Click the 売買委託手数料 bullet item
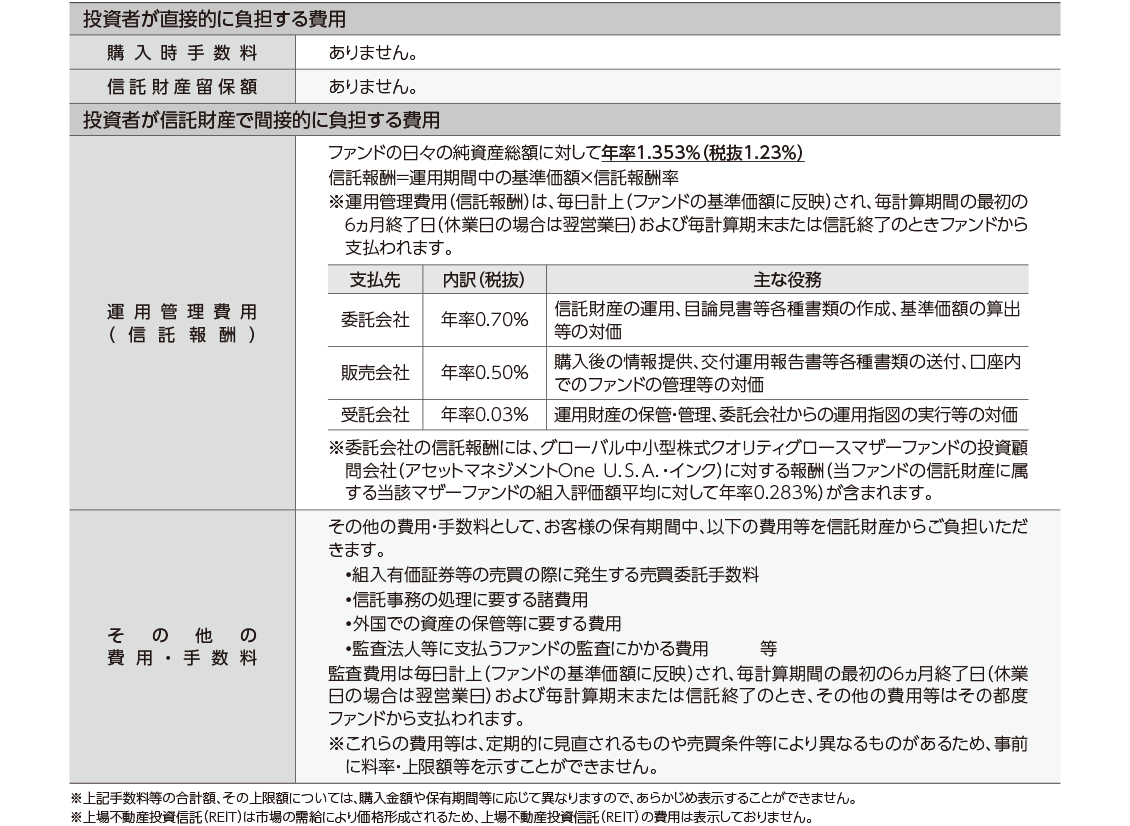1130x826 pixels. pyautogui.click(x=551, y=575)
